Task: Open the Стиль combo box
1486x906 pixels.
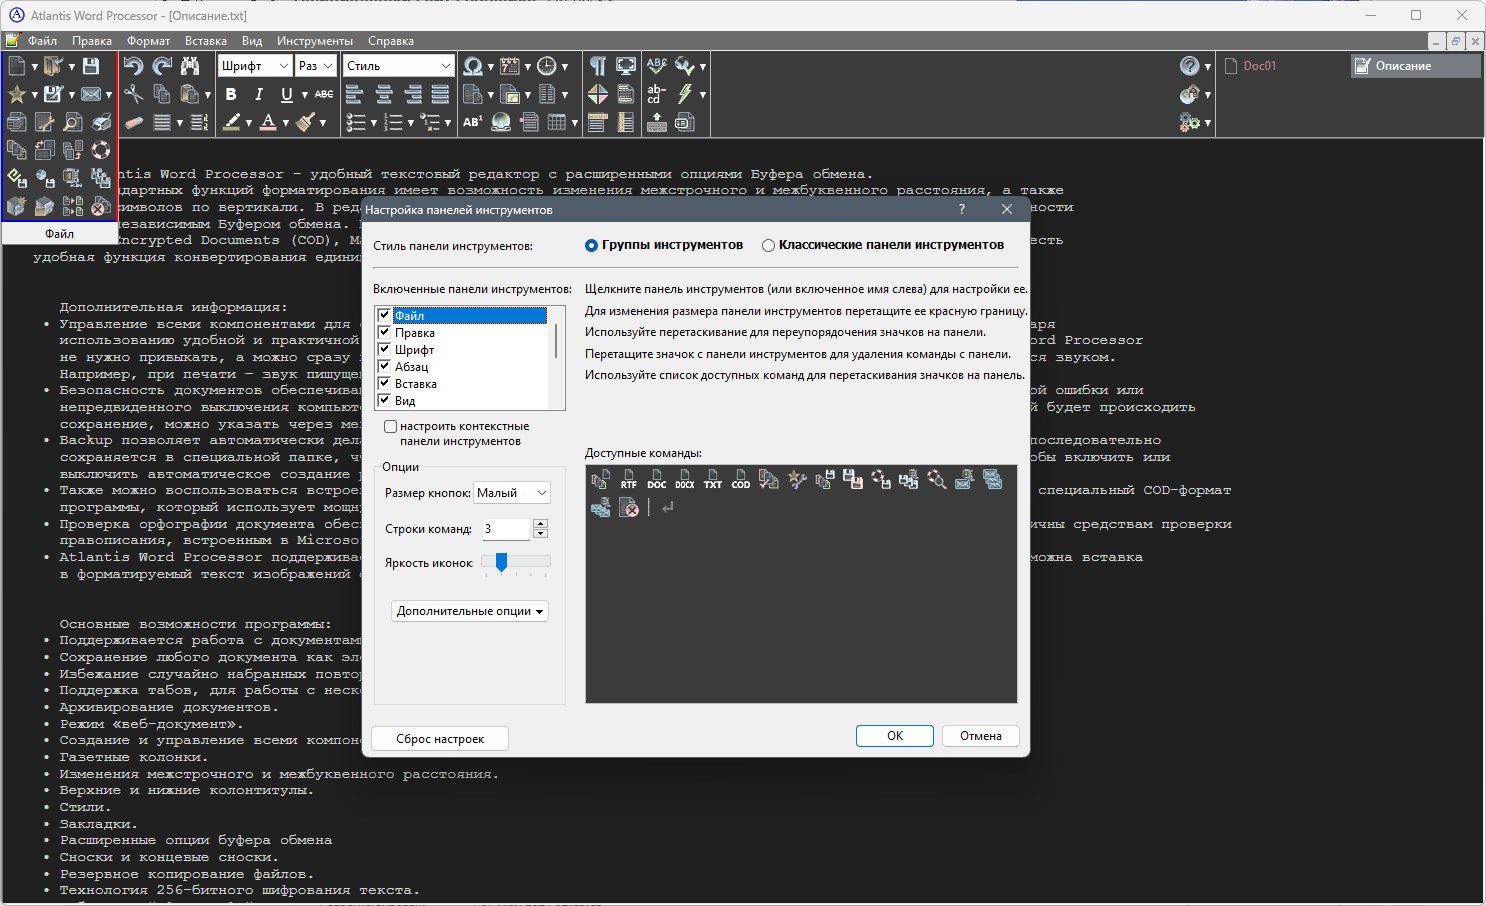Action: click(x=399, y=66)
